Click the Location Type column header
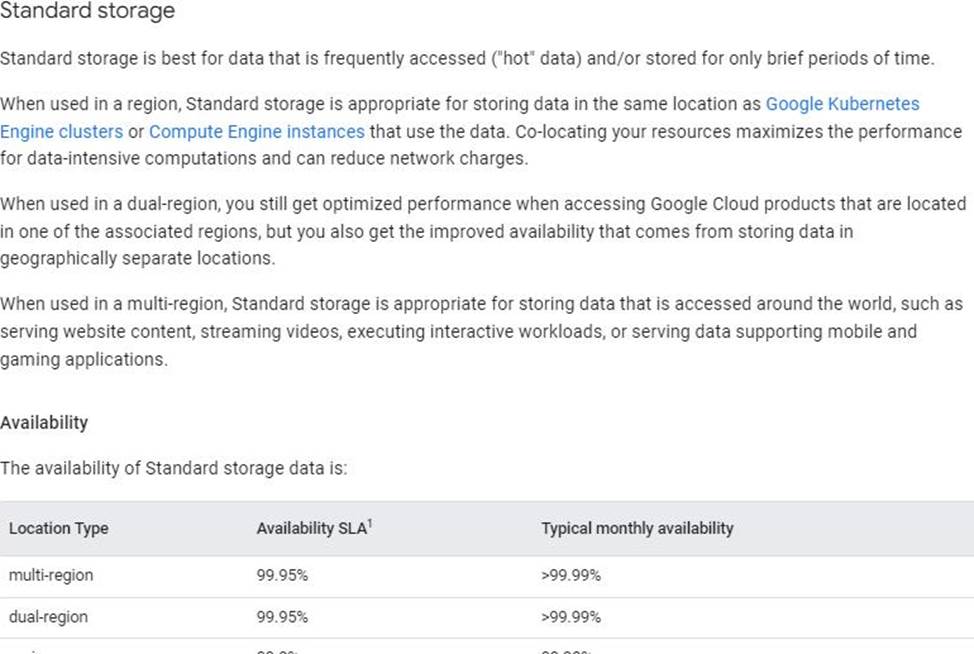Image resolution: width=974 pixels, height=654 pixels. [x=59, y=529]
